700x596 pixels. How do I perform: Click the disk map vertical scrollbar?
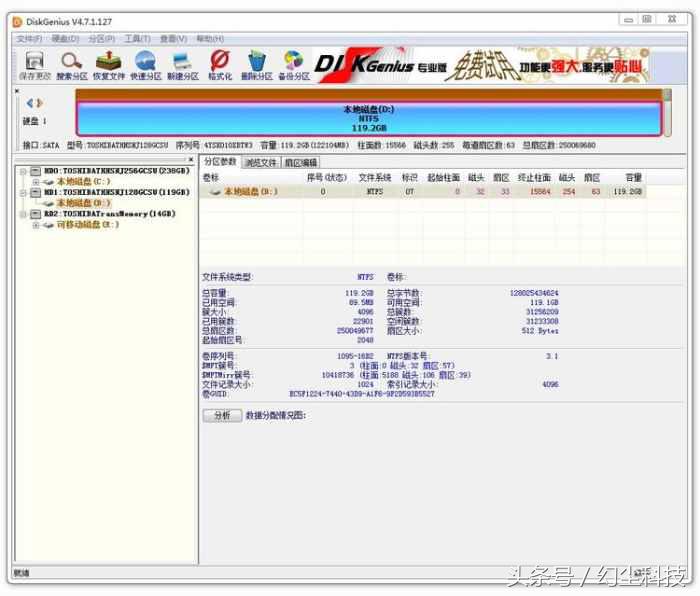pos(667,112)
